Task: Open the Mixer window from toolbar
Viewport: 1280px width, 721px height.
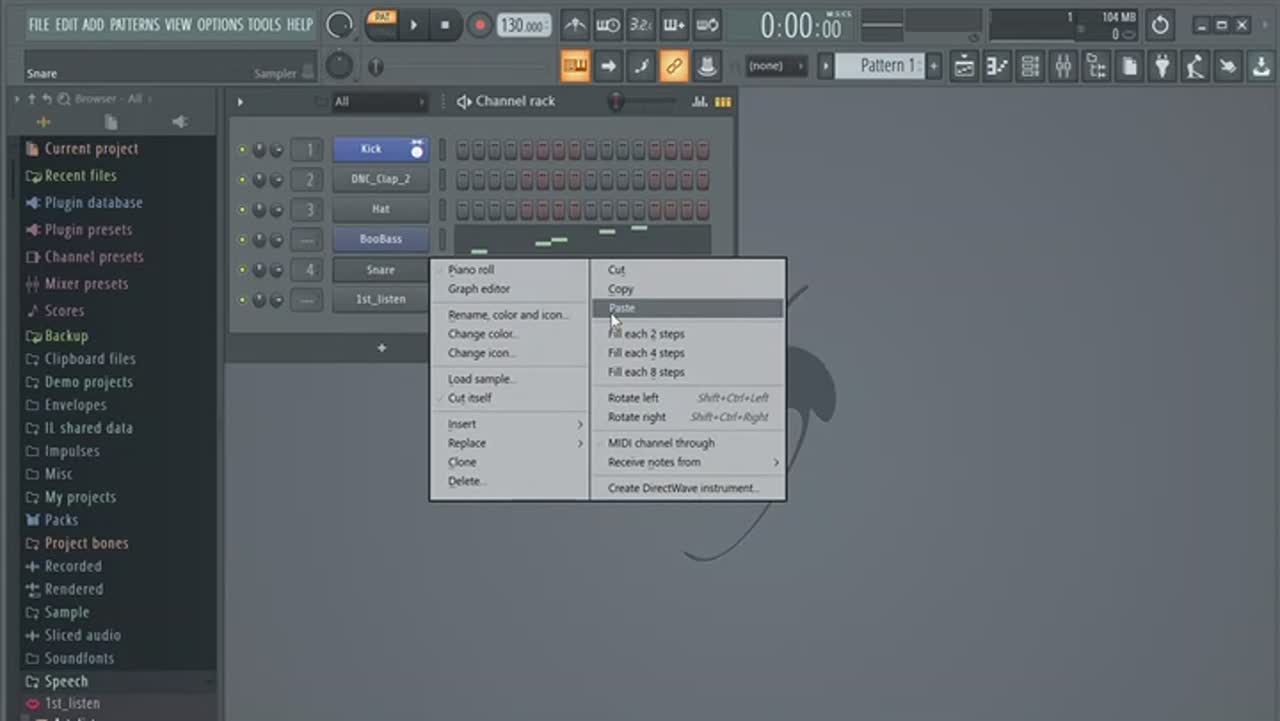Action: pyautogui.click(x=1063, y=67)
